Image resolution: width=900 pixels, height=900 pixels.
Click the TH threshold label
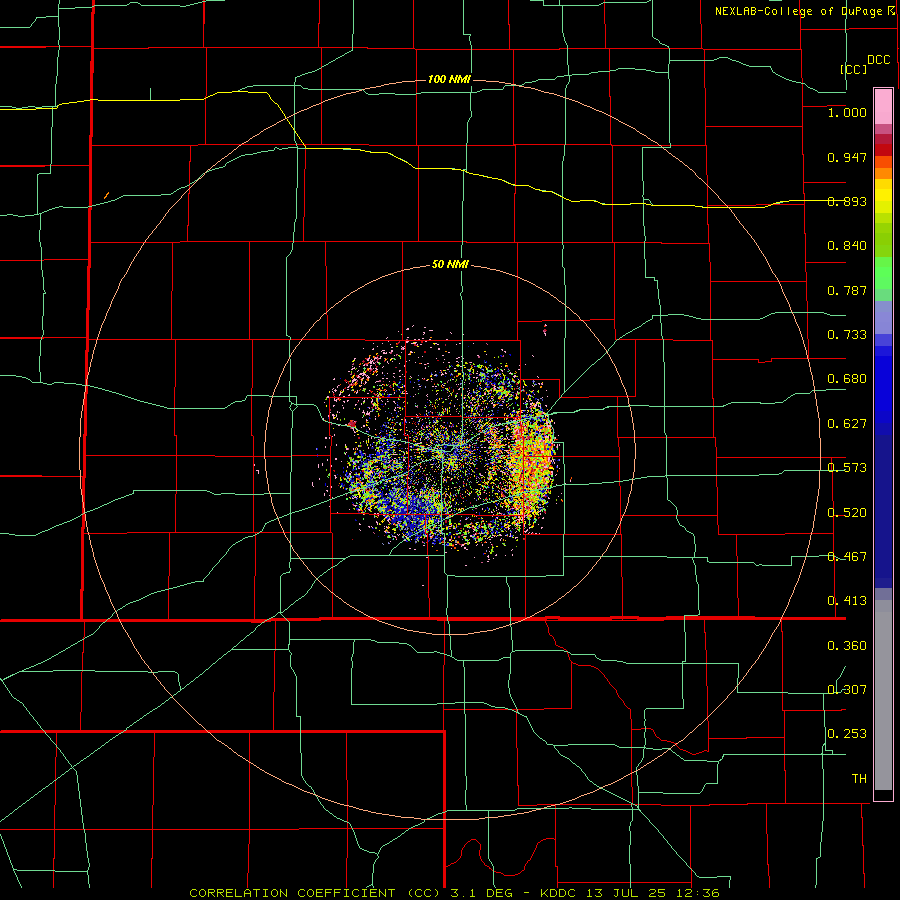tap(859, 779)
